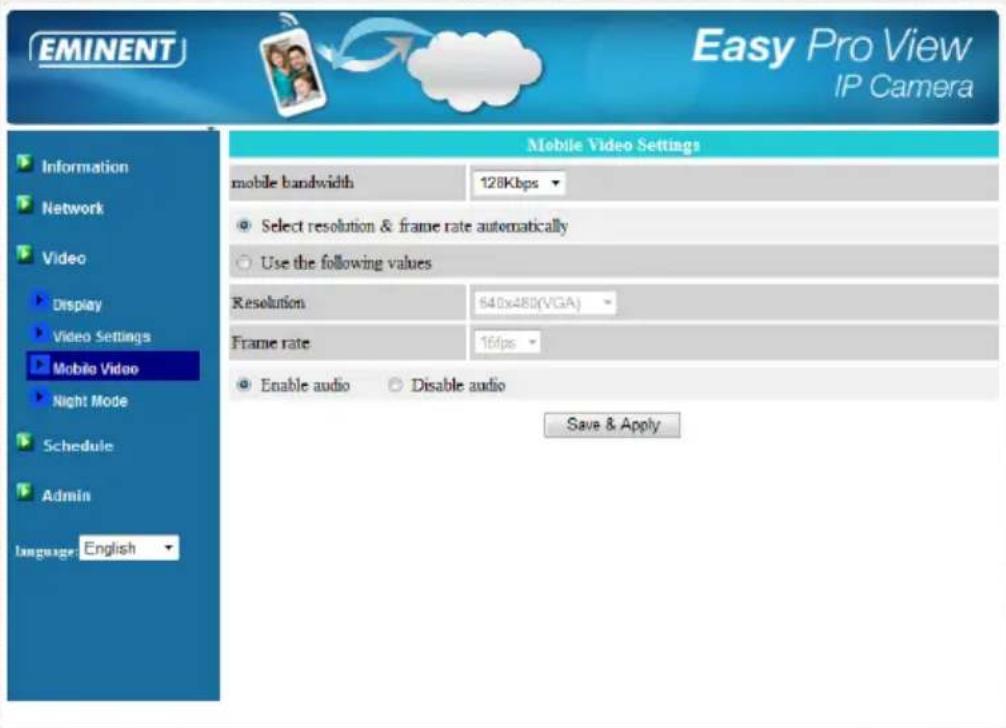Open the Information menu section

pyautogui.click(x=85, y=167)
